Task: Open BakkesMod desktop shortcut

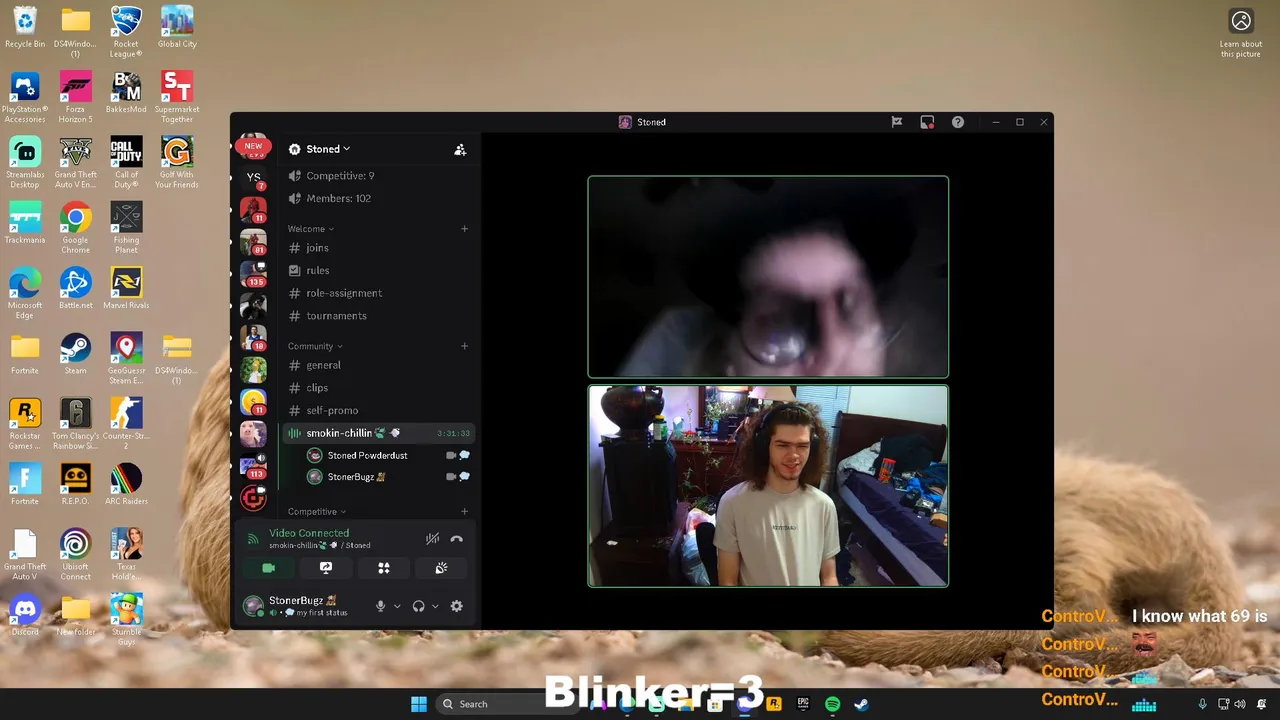Action: coord(126,93)
